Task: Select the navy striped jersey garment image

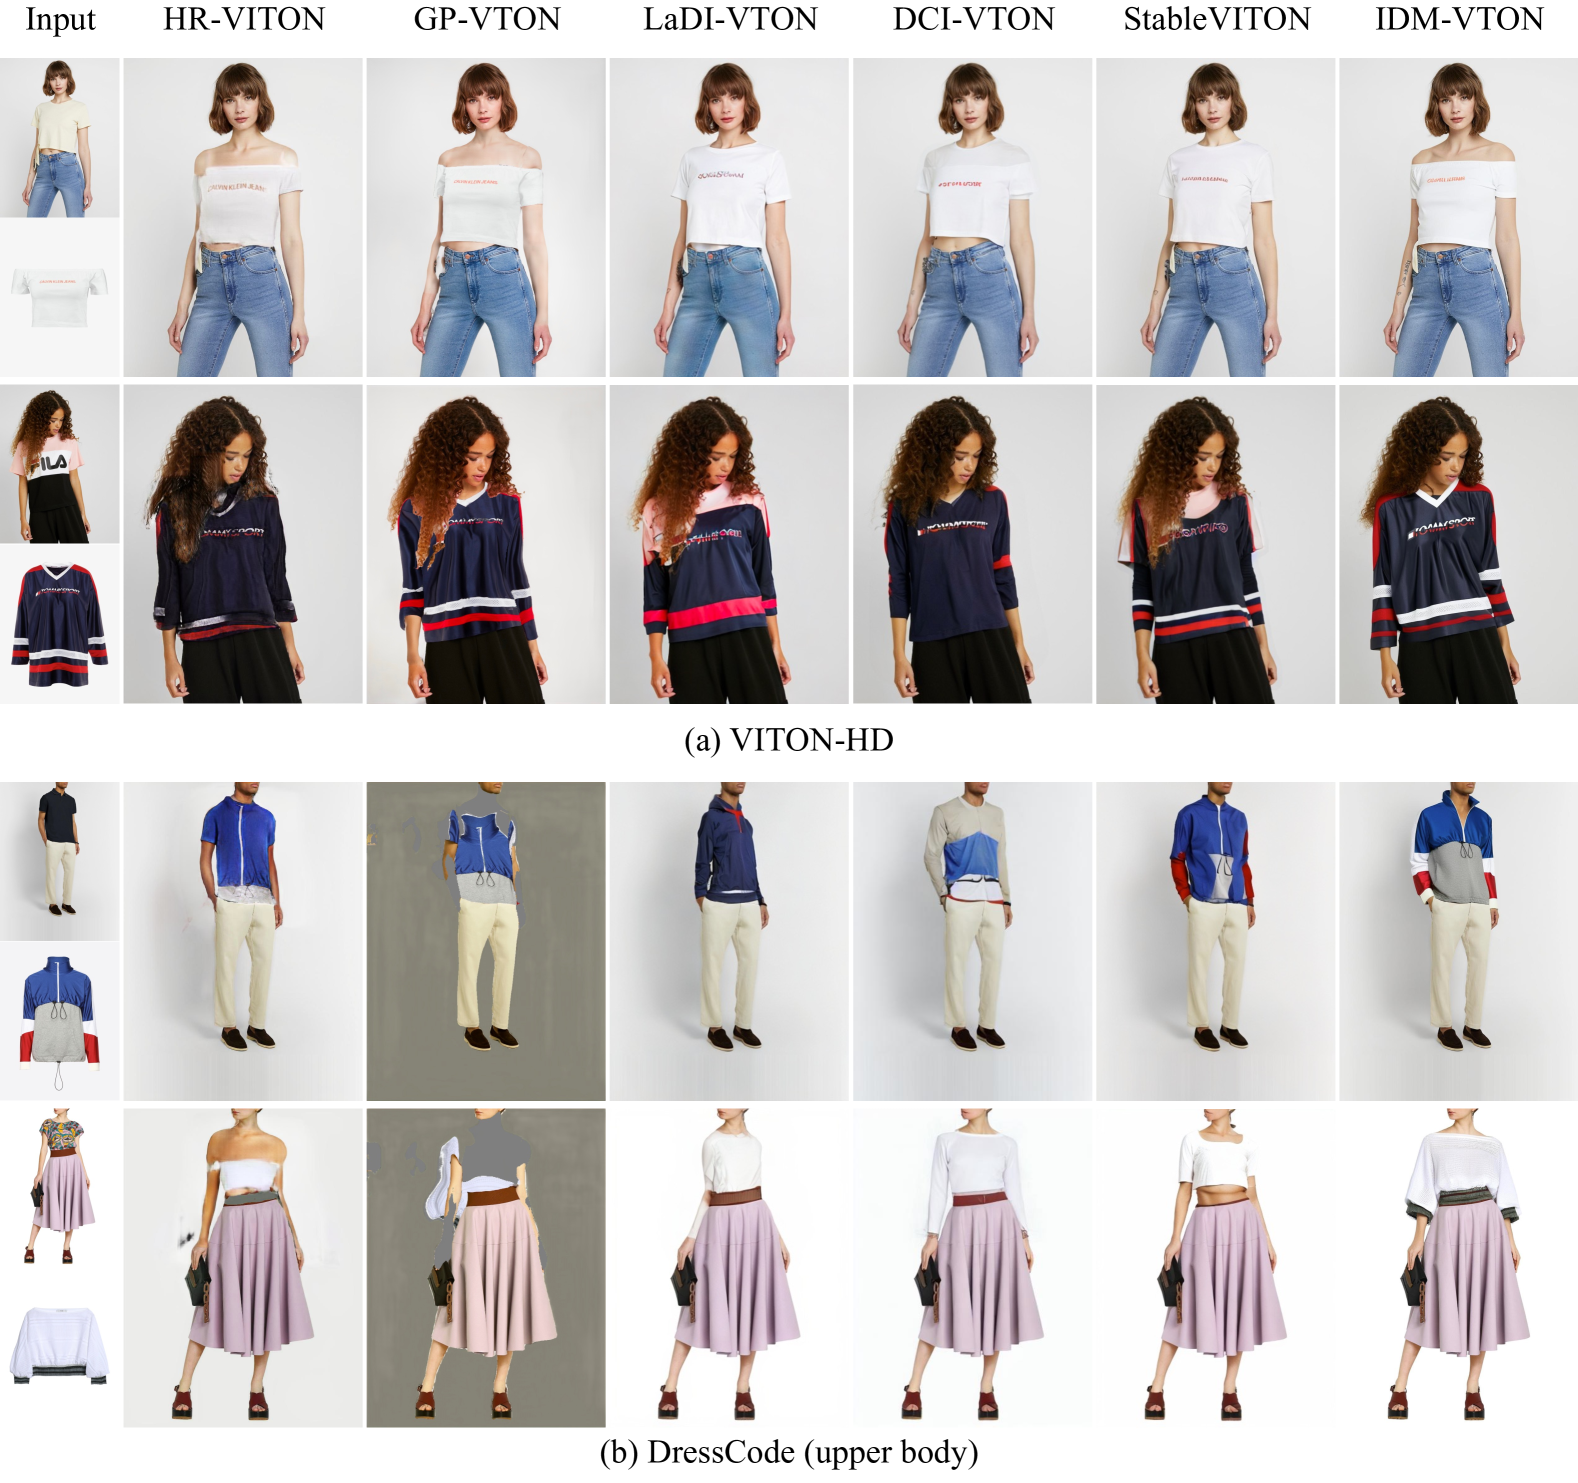Action: (60, 624)
